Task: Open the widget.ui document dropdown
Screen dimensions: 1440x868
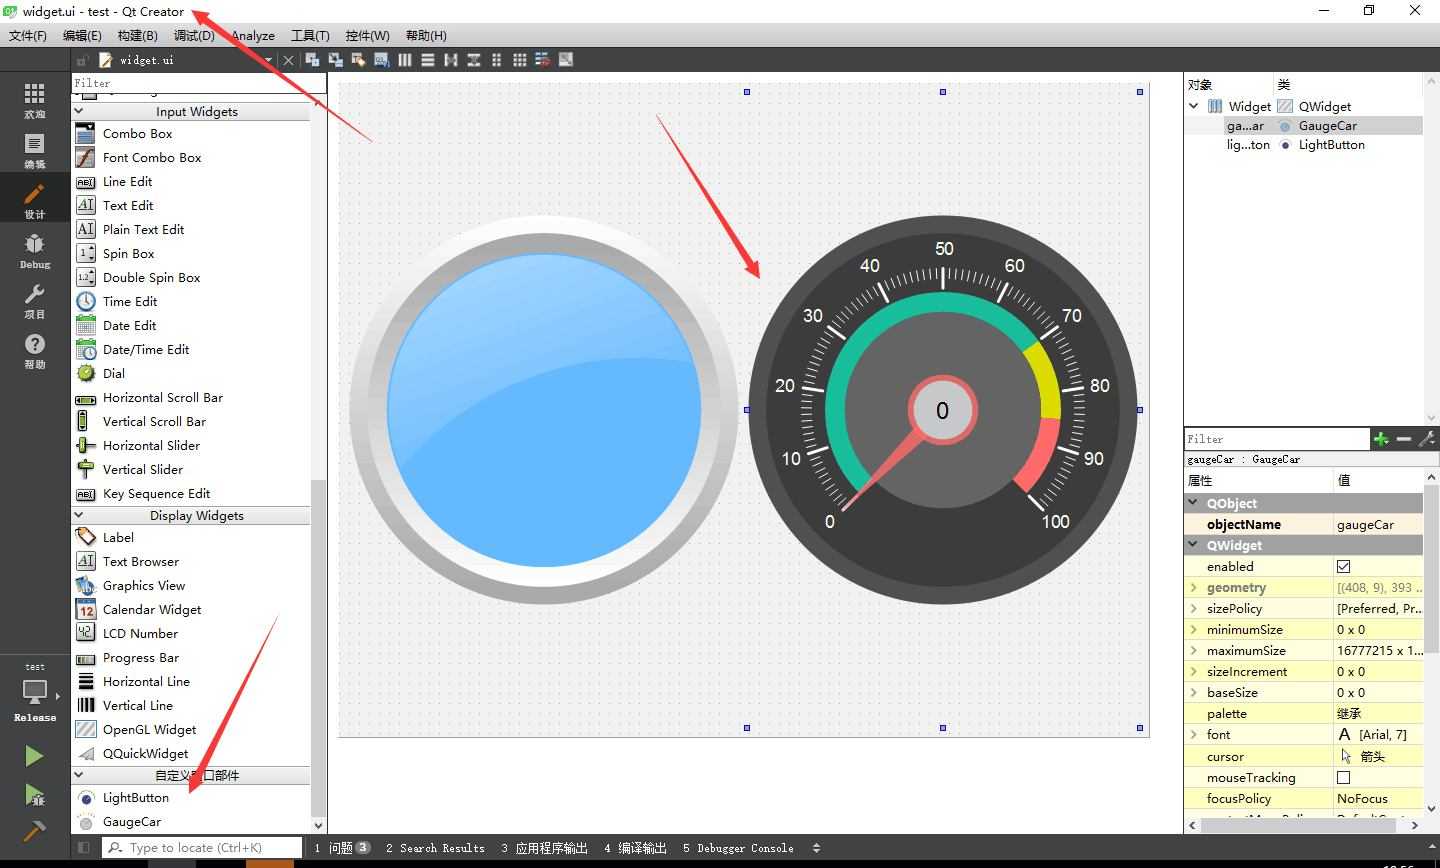Action: [x=268, y=60]
